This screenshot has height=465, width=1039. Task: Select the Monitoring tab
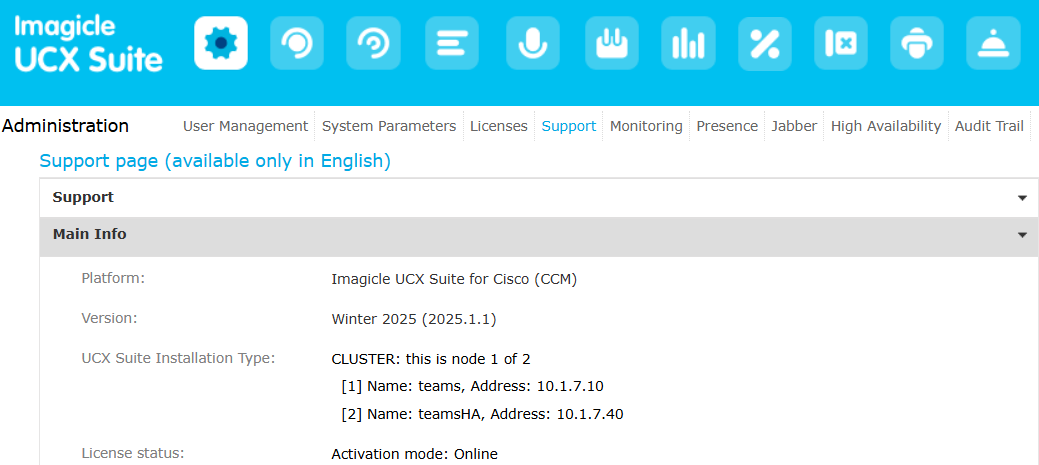(x=646, y=126)
